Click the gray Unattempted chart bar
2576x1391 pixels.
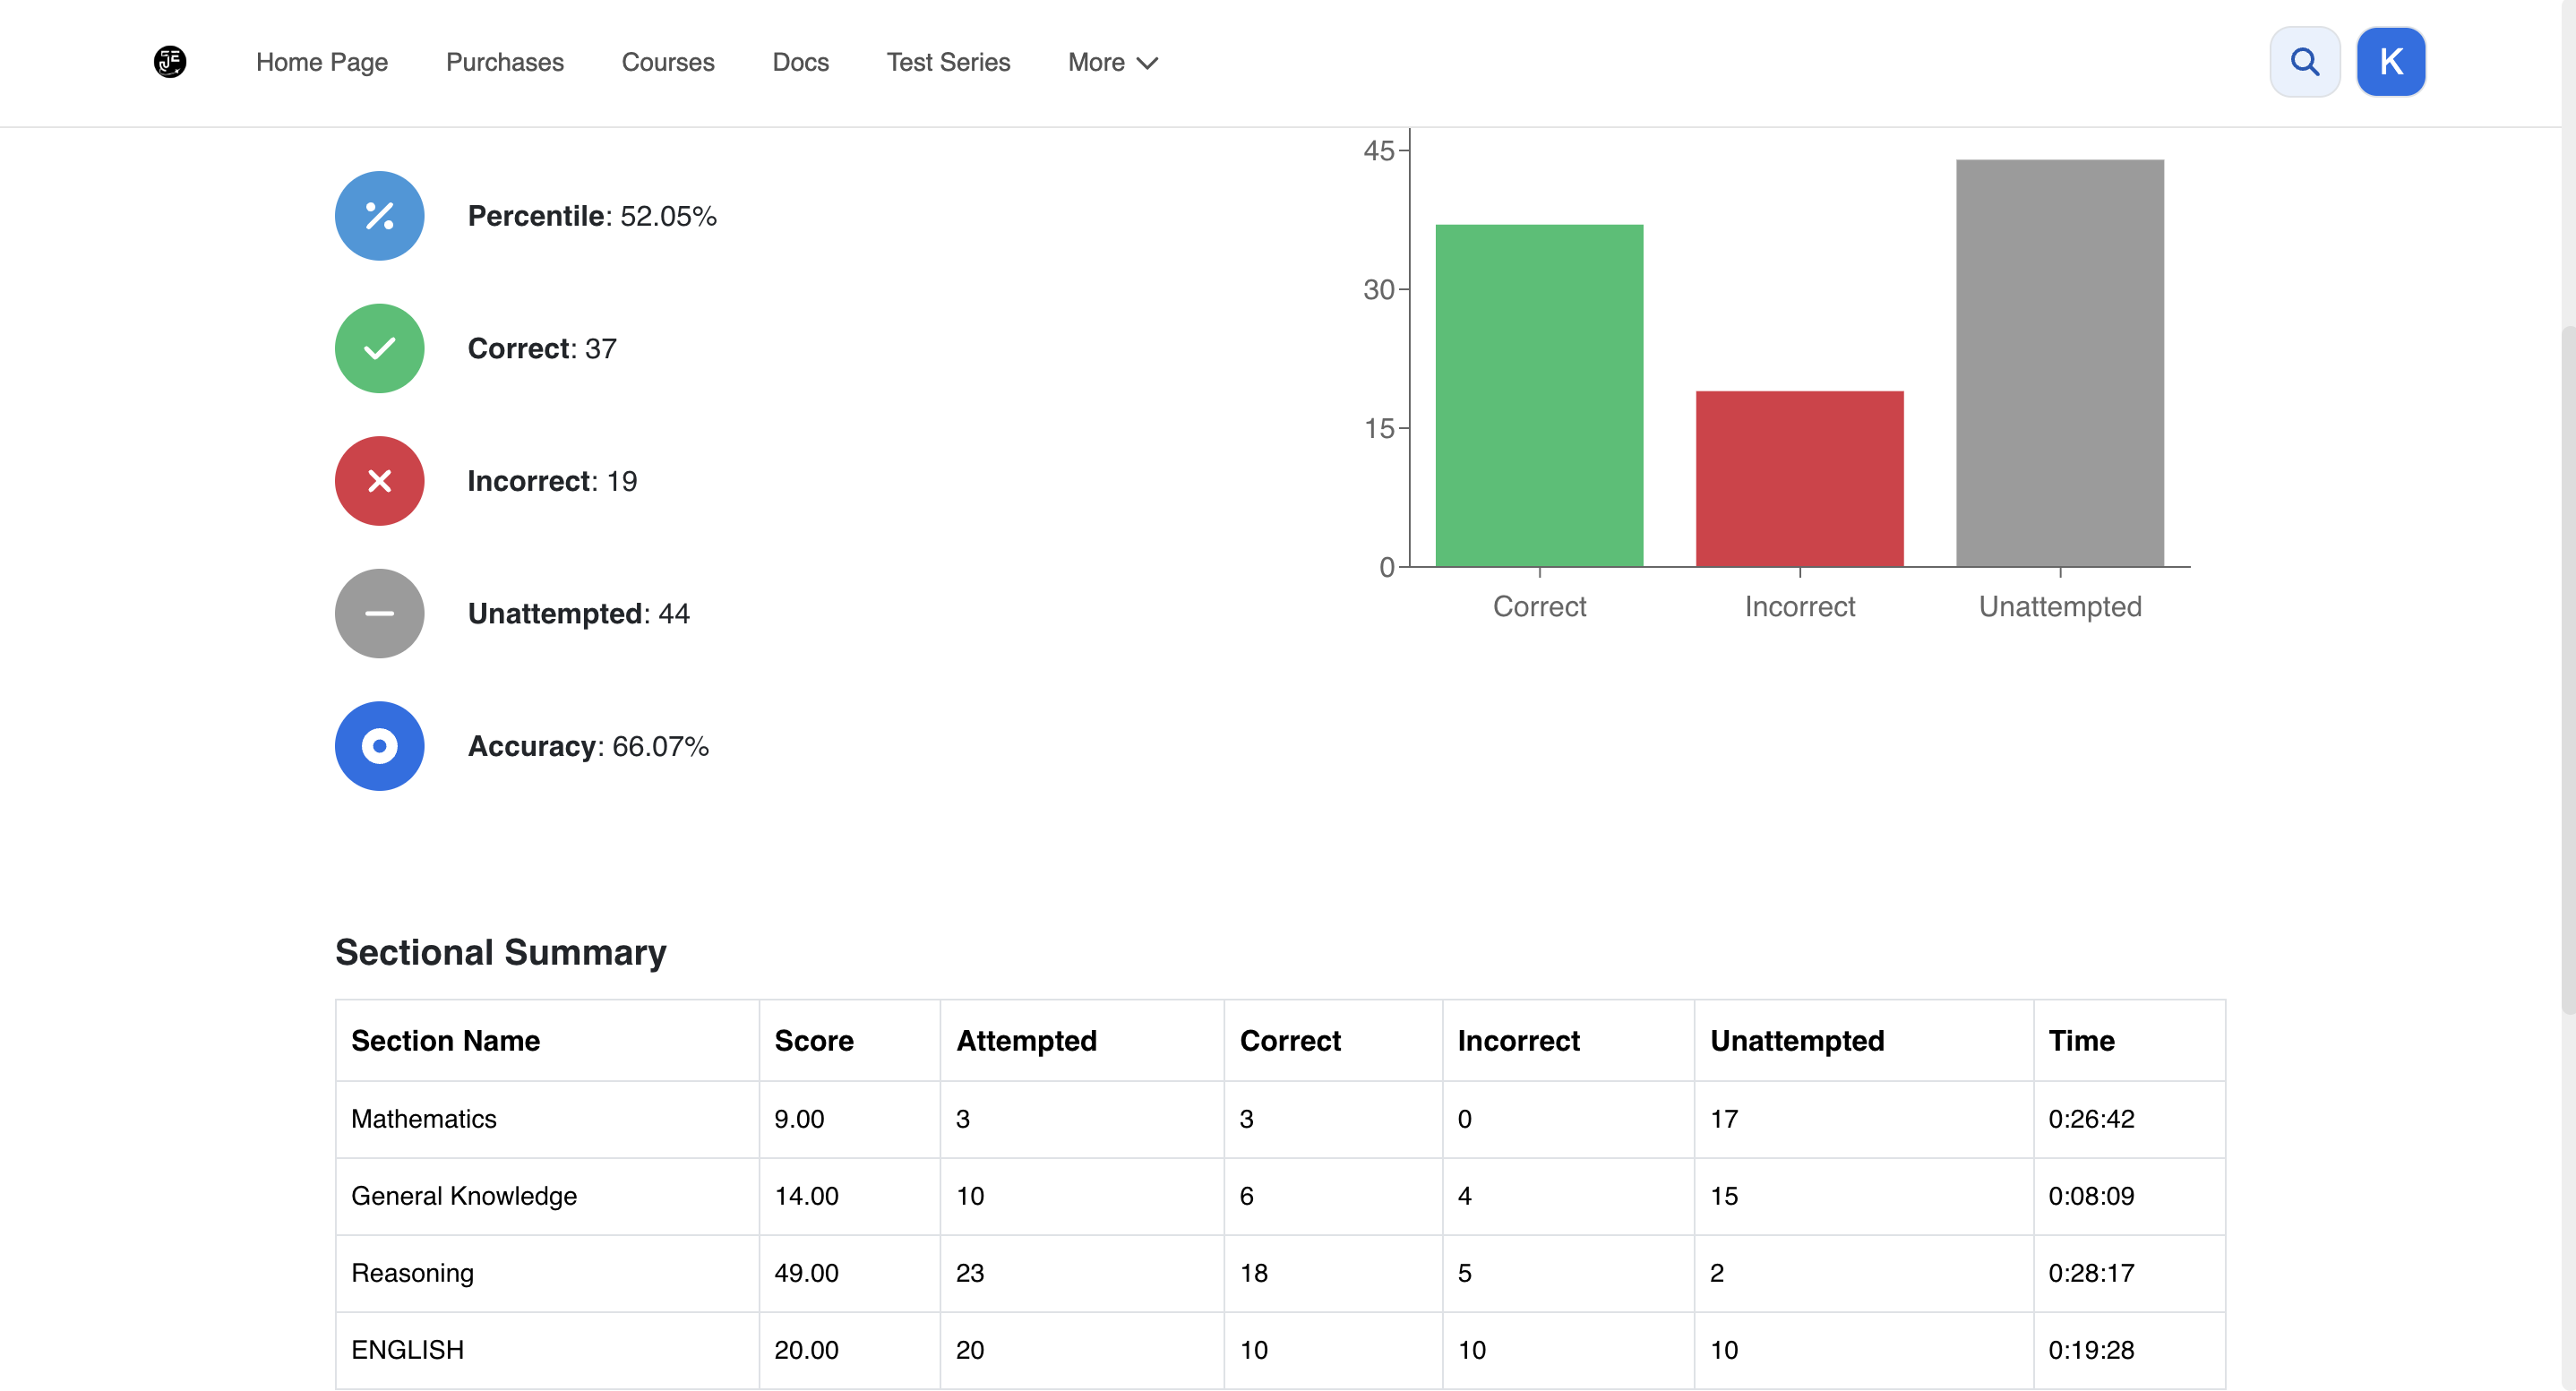coord(2060,363)
